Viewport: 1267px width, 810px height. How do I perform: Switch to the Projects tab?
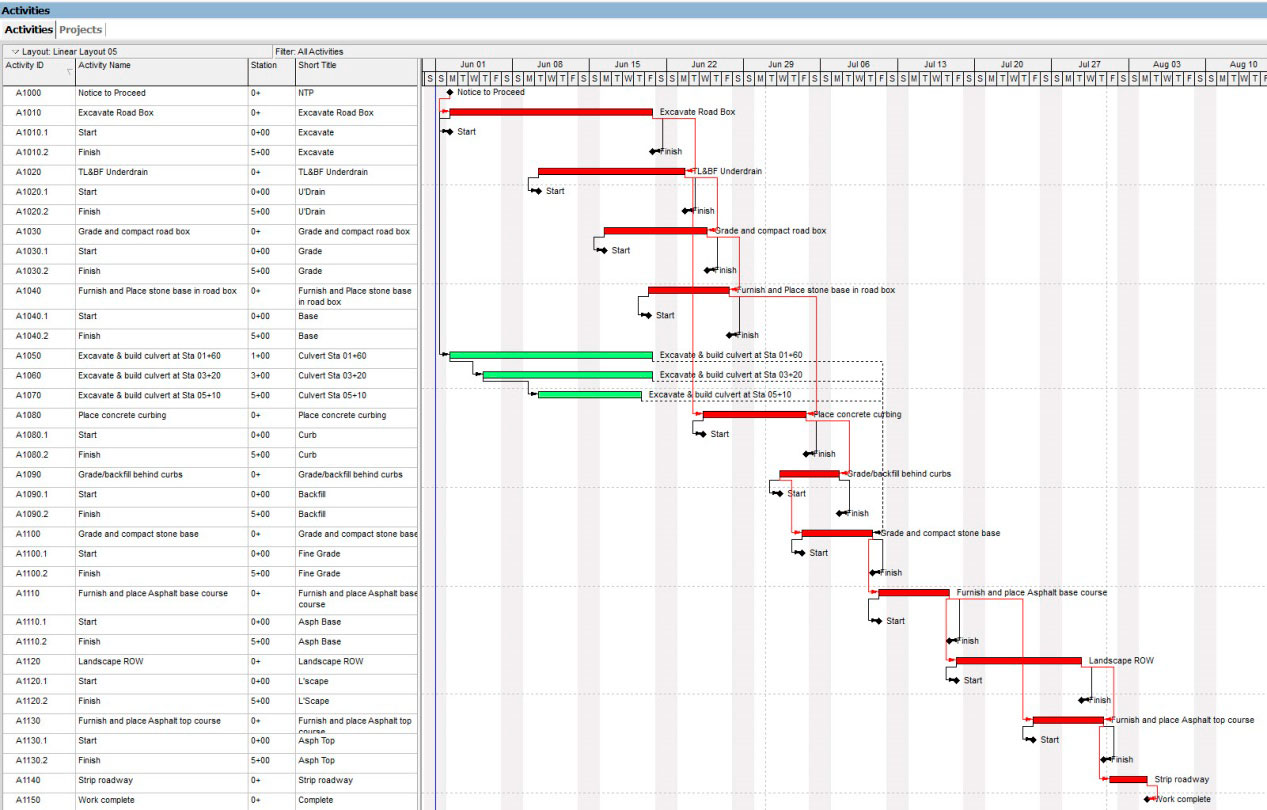tap(81, 29)
